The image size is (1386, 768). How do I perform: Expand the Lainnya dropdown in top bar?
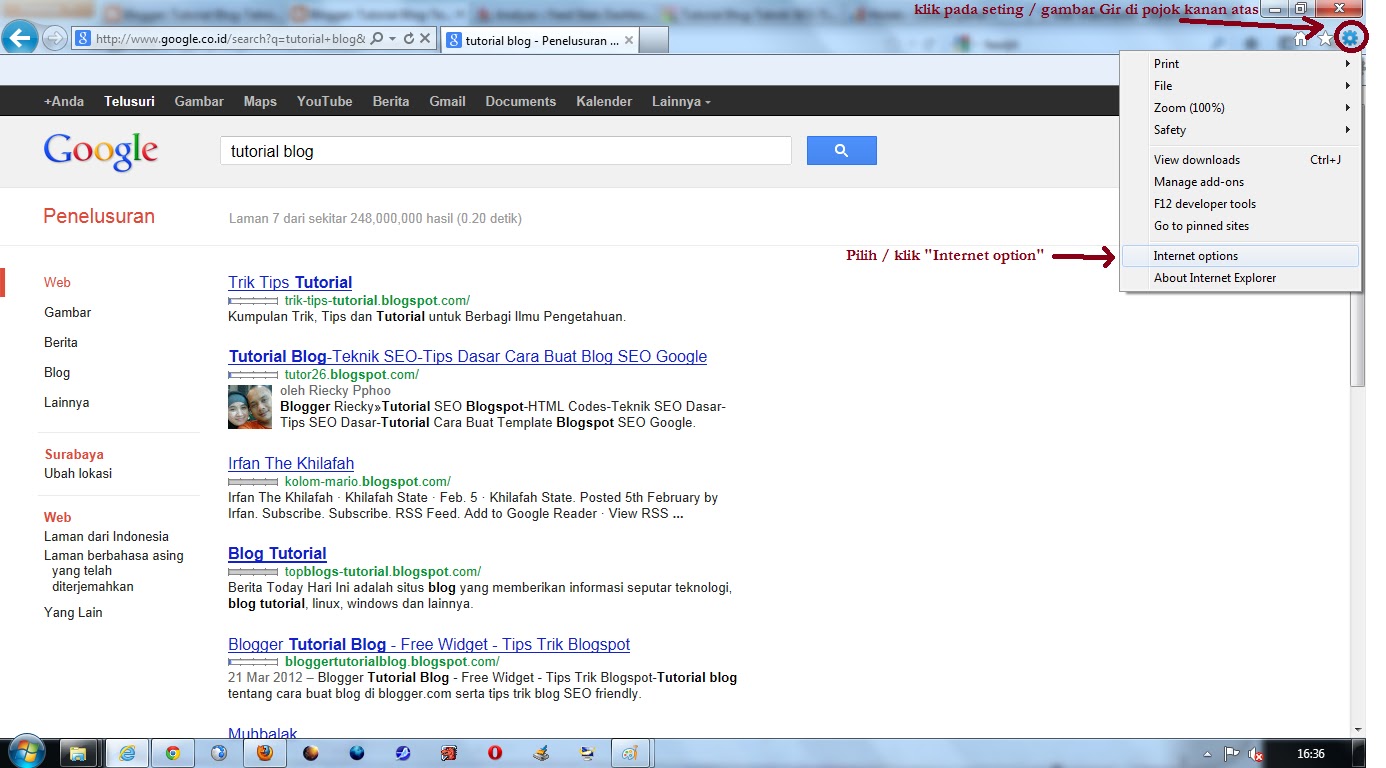(x=681, y=101)
